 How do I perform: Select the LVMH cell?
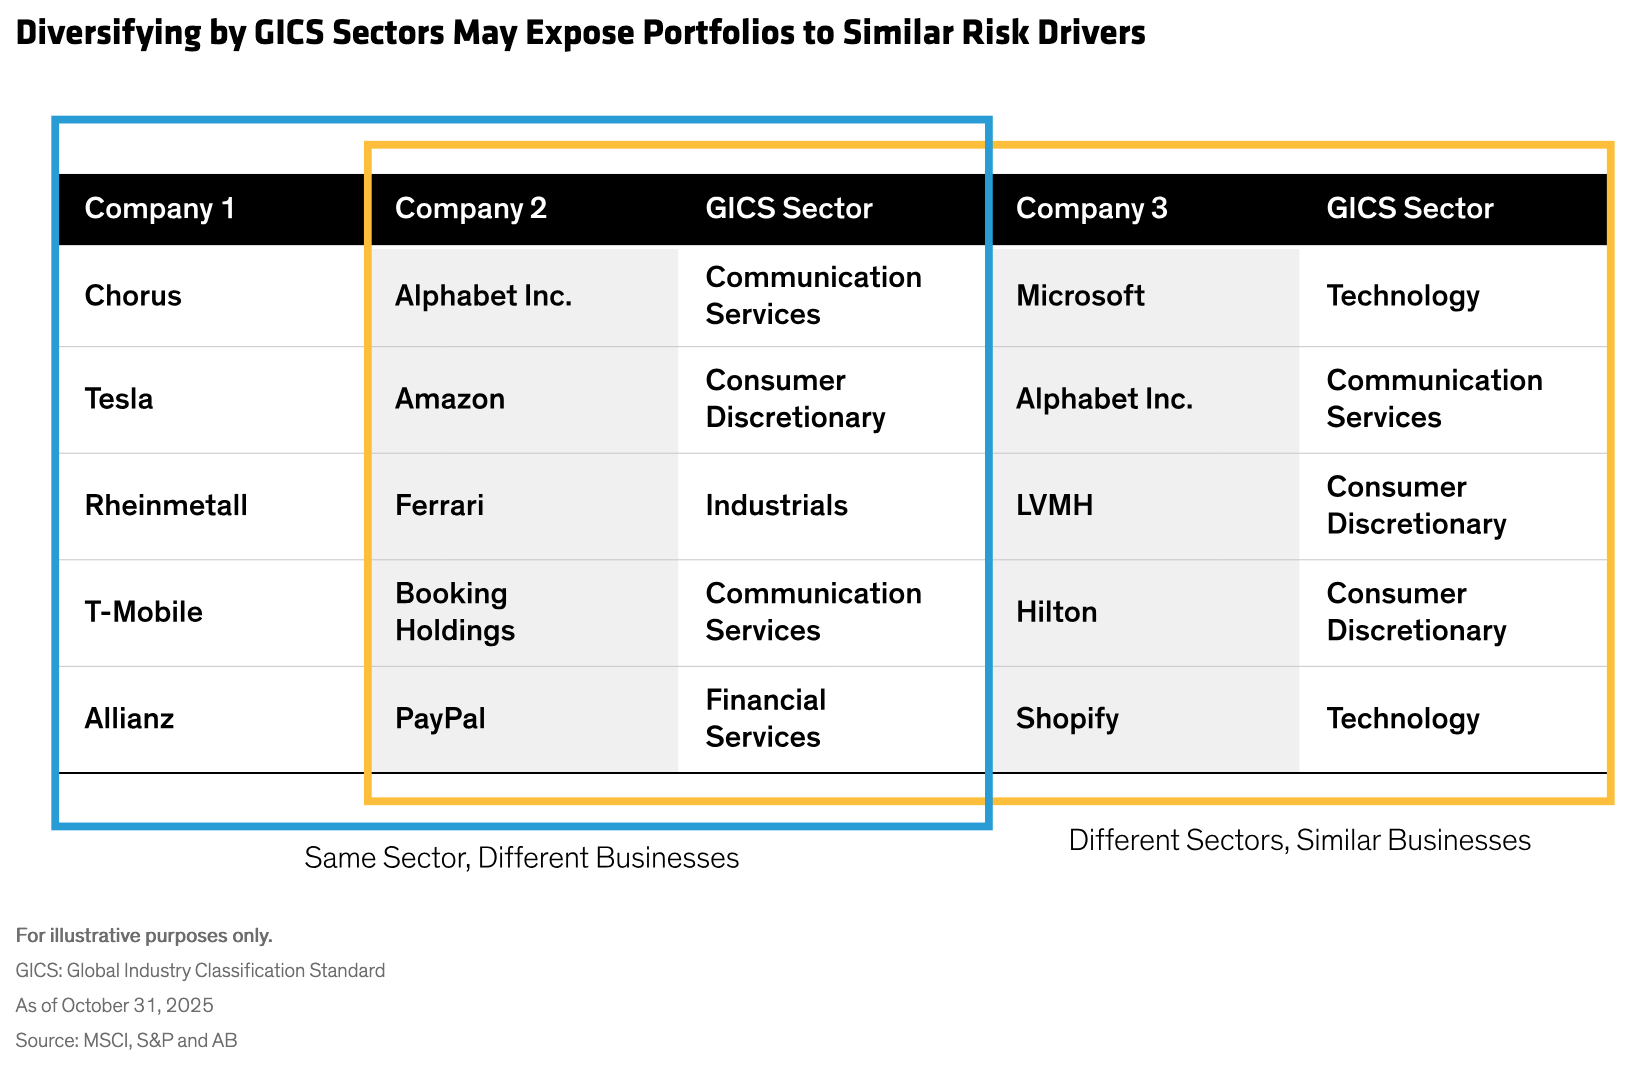(1055, 505)
